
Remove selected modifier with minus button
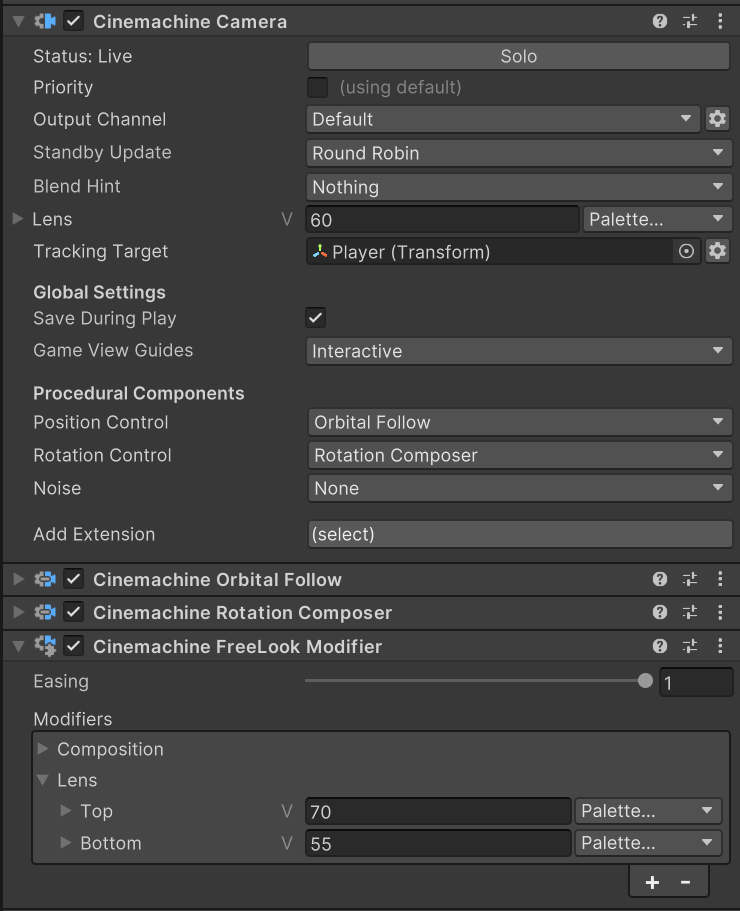tap(685, 883)
